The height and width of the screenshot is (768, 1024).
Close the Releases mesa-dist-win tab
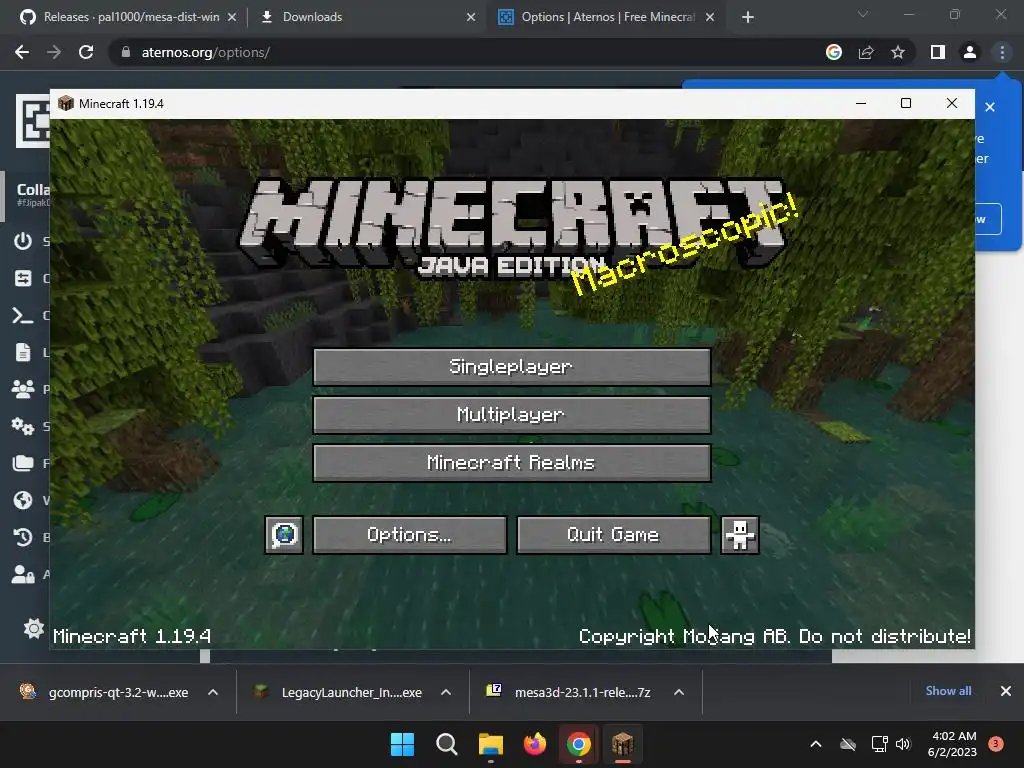(232, 18)
